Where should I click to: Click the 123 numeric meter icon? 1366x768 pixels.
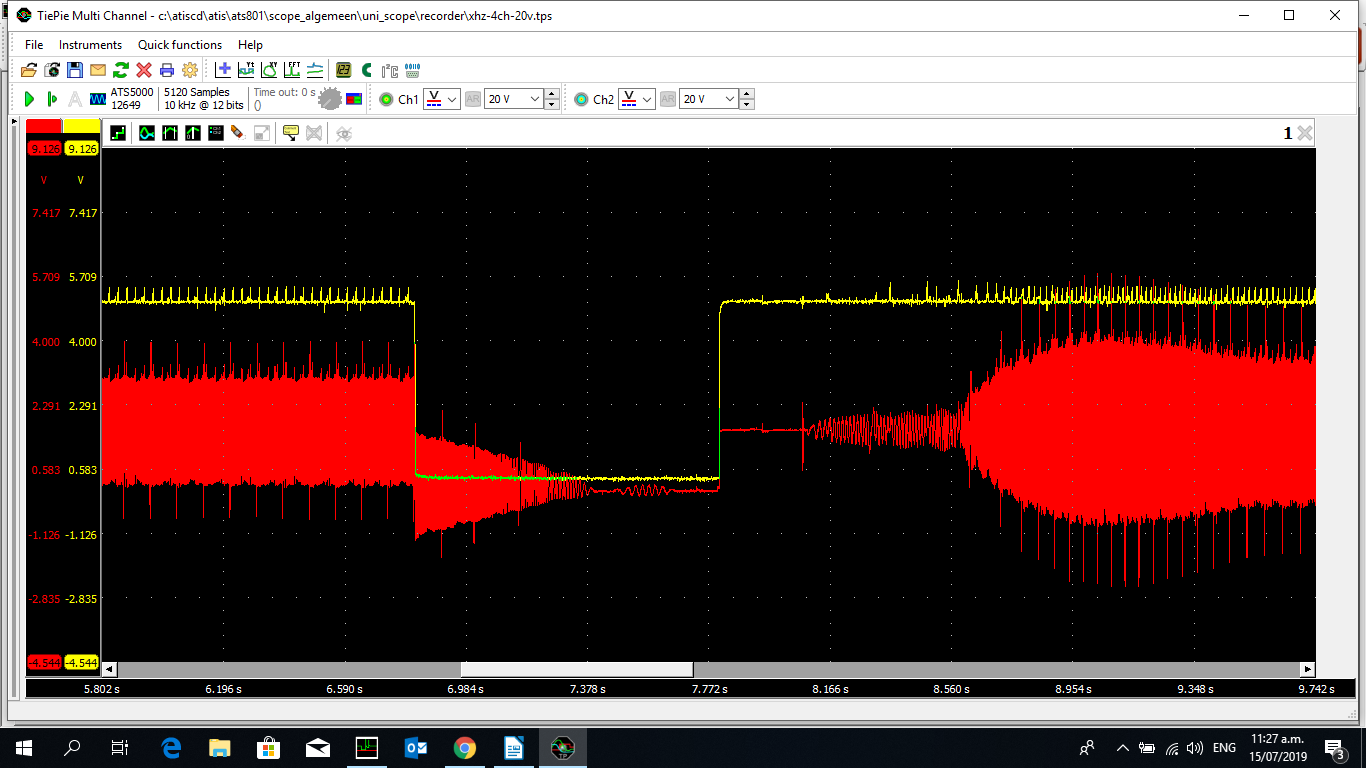point(343,70)
